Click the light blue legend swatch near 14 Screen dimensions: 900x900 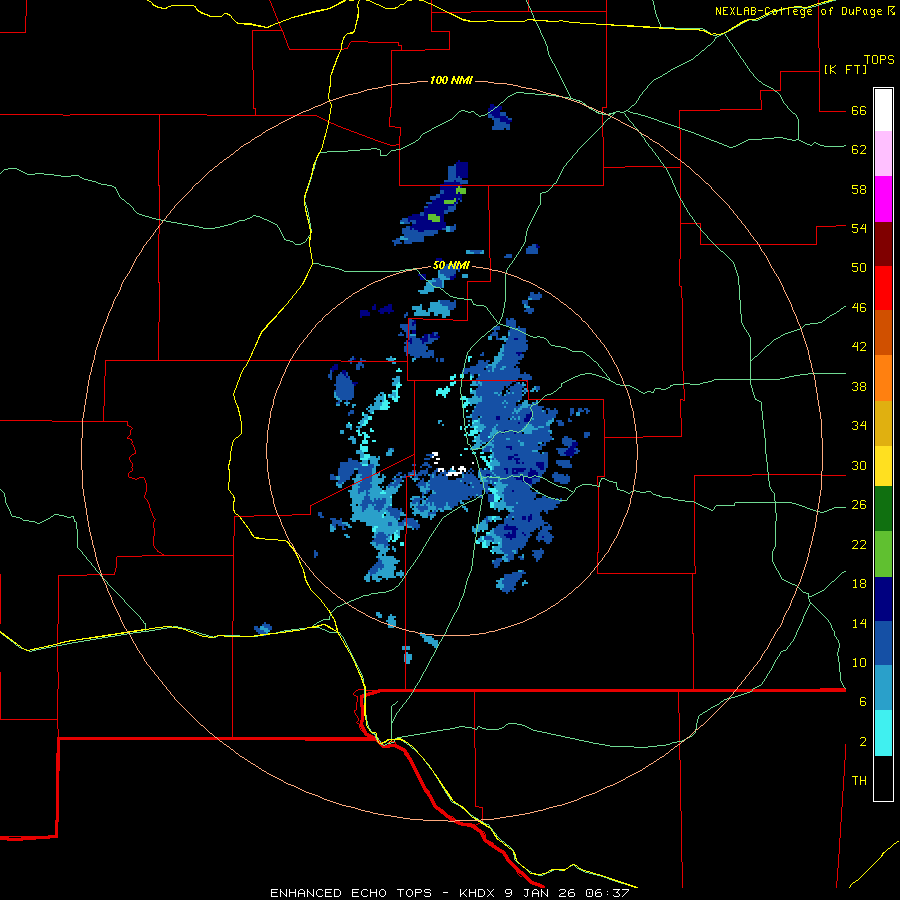(x=883, y=688)
